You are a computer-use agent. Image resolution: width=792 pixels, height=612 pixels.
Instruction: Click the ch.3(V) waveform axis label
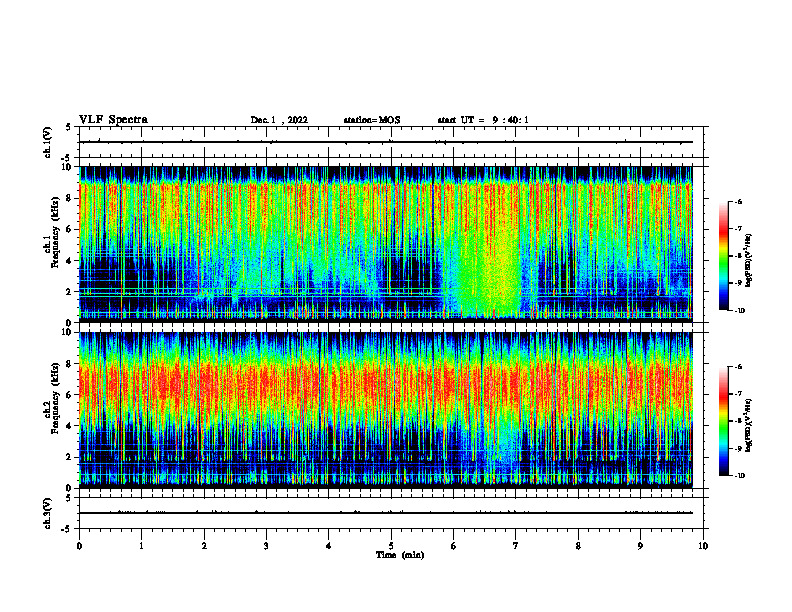coord(48,514)
